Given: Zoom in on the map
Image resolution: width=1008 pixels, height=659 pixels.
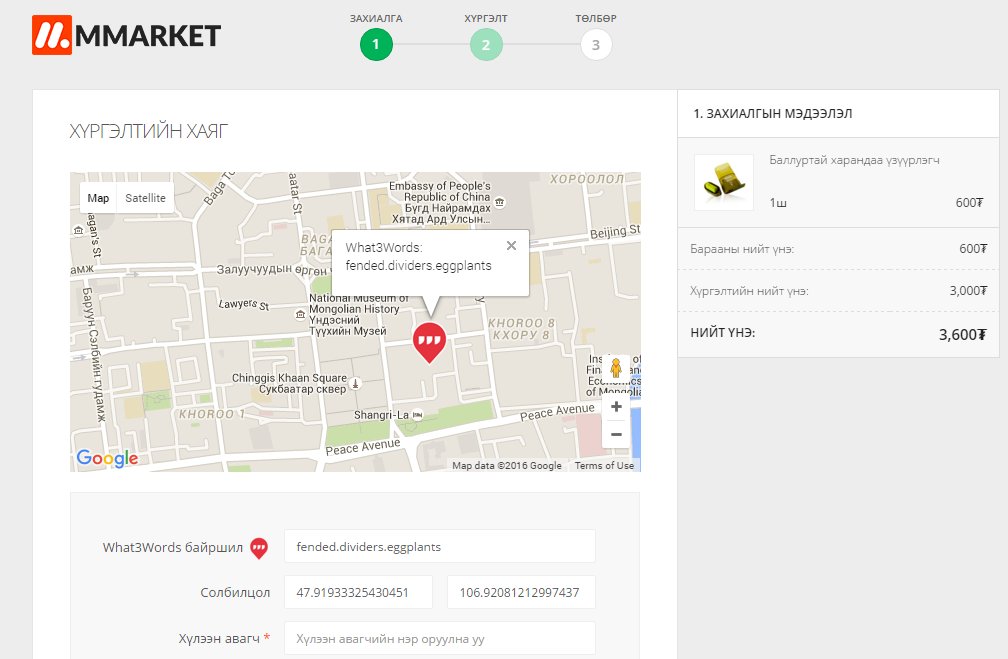Looking at the screenshot, I should pos(616,407).
